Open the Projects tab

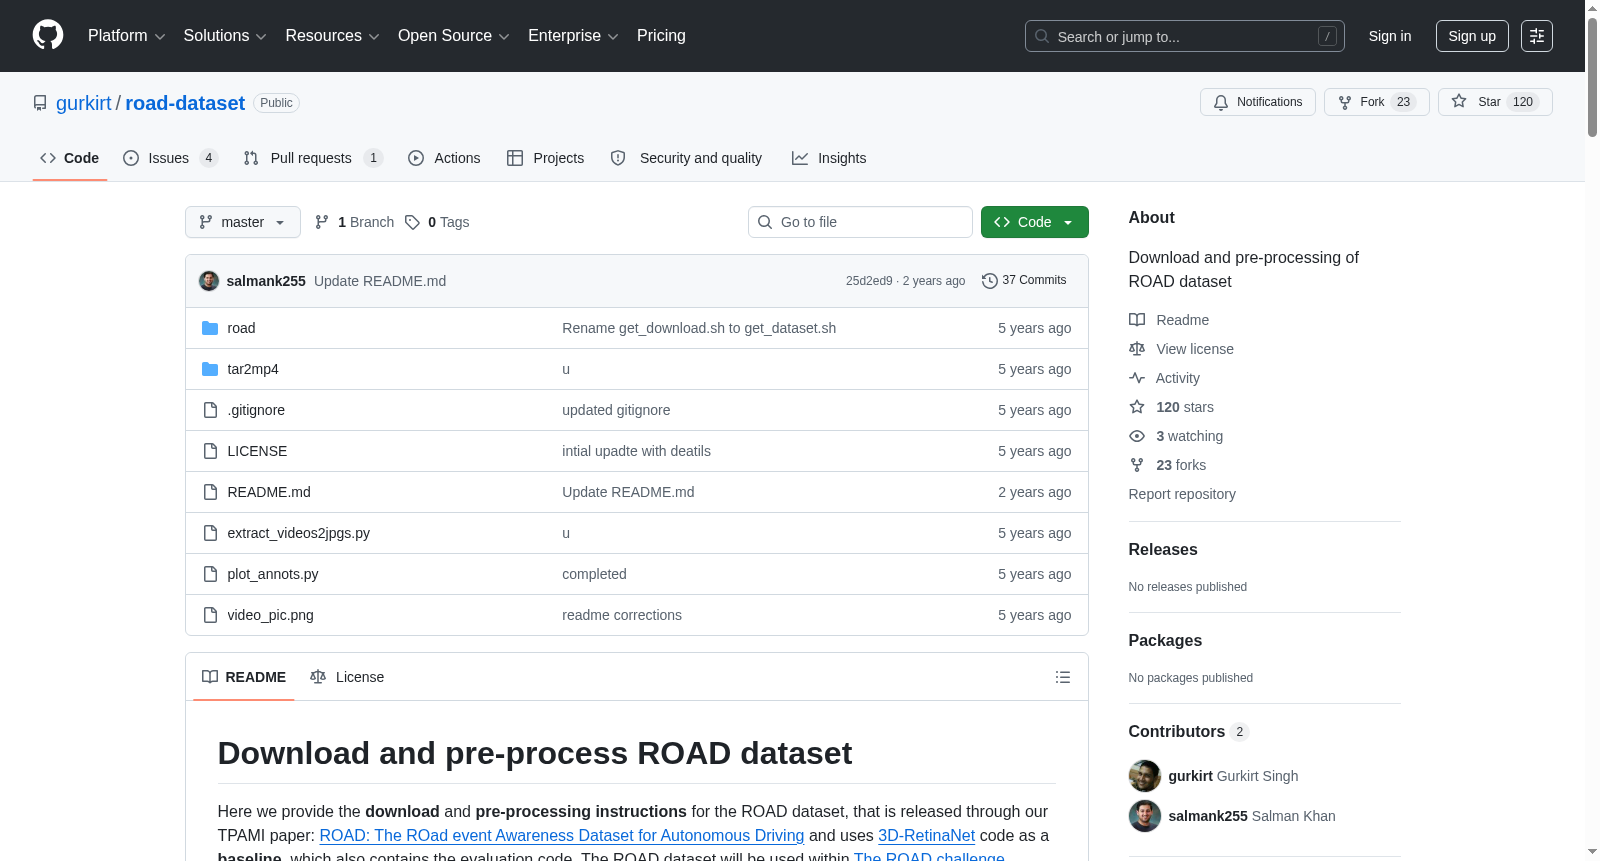coord(546,158)
